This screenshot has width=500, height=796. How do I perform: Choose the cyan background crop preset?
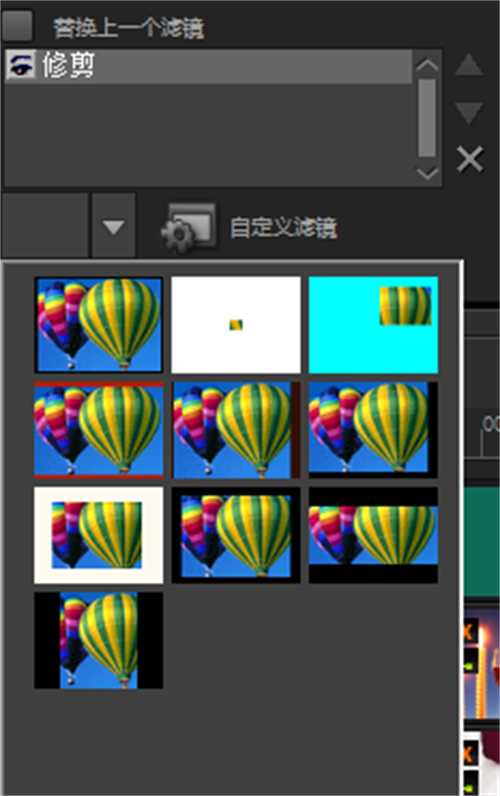click(x=373, y=325)
